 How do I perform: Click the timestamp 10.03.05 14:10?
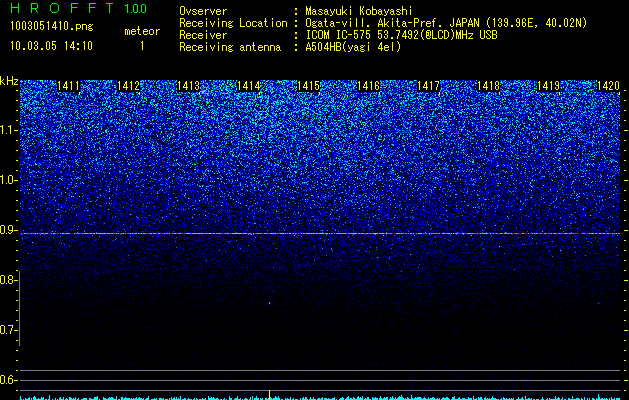tap(51, 46)
